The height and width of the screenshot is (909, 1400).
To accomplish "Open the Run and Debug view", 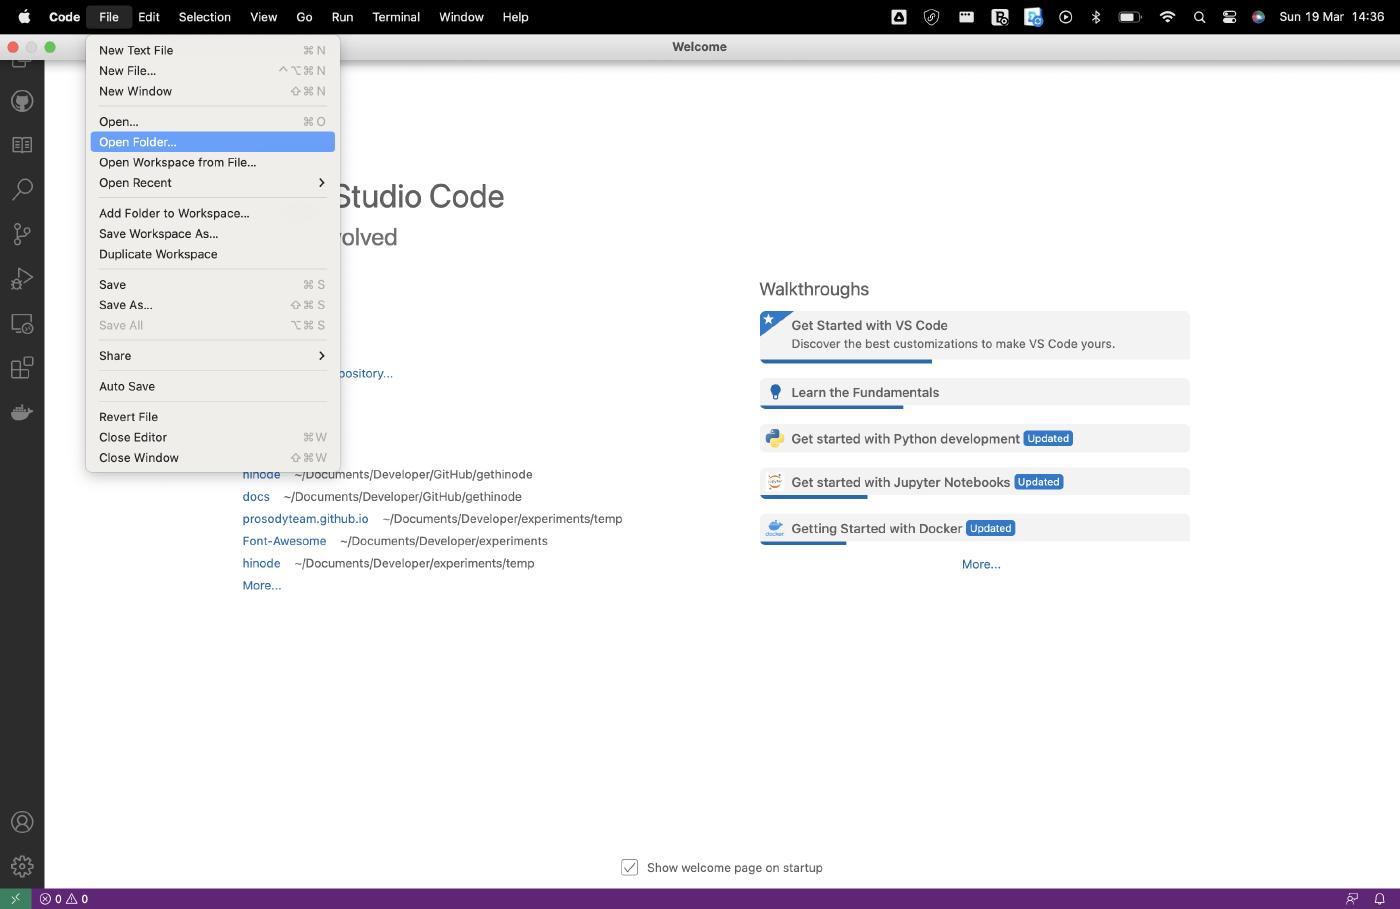I will click(x=22, y=279).
